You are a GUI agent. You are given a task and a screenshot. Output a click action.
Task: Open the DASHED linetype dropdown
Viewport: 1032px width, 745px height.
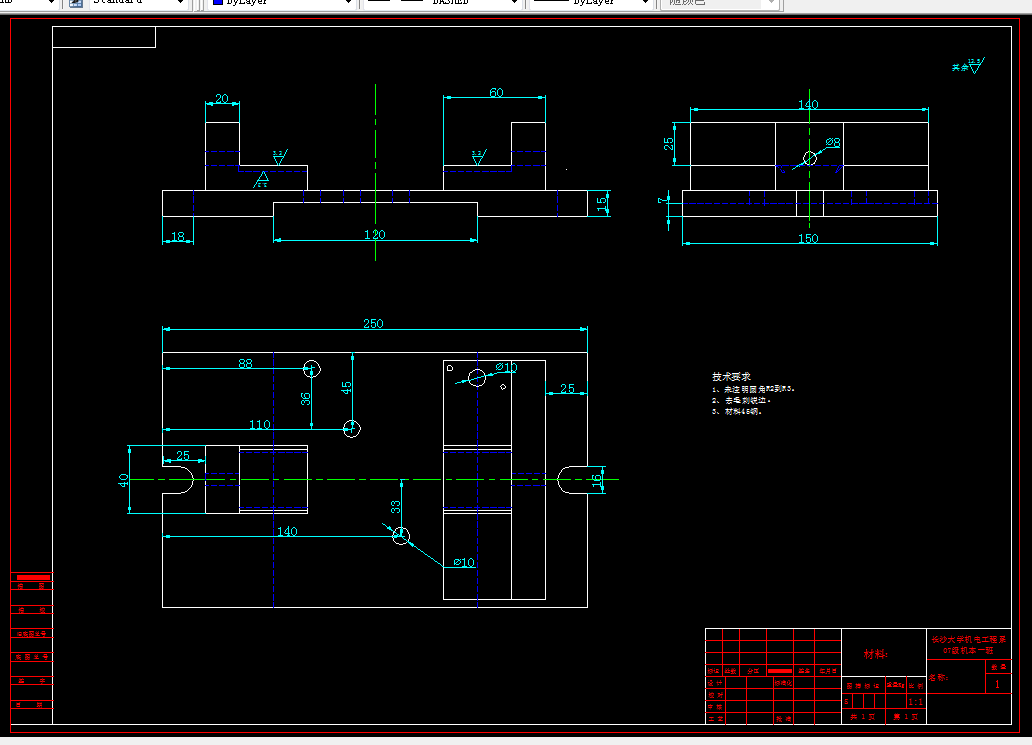coord(514,3)
